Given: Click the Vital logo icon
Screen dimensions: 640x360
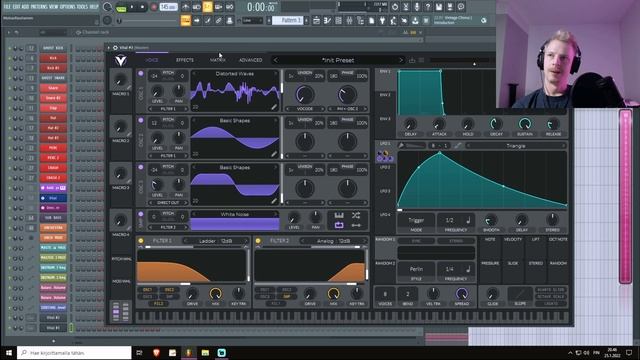Looking at the screenshot, I should tap(120, 60).
